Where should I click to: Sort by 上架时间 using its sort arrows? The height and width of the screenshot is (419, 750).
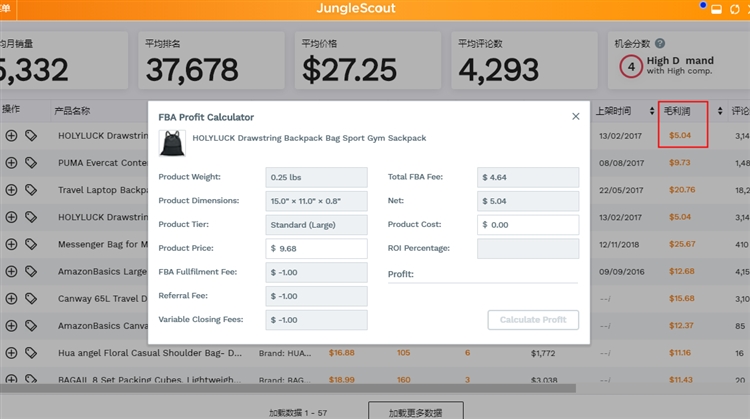651,111
